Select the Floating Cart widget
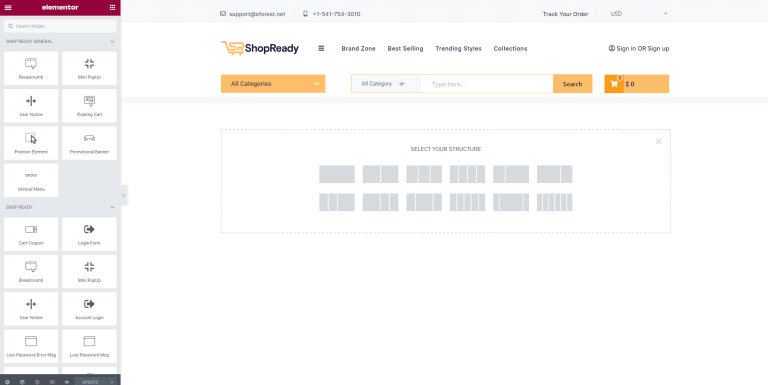The height and width of the screenshot is (385, 768). point(89,105)
